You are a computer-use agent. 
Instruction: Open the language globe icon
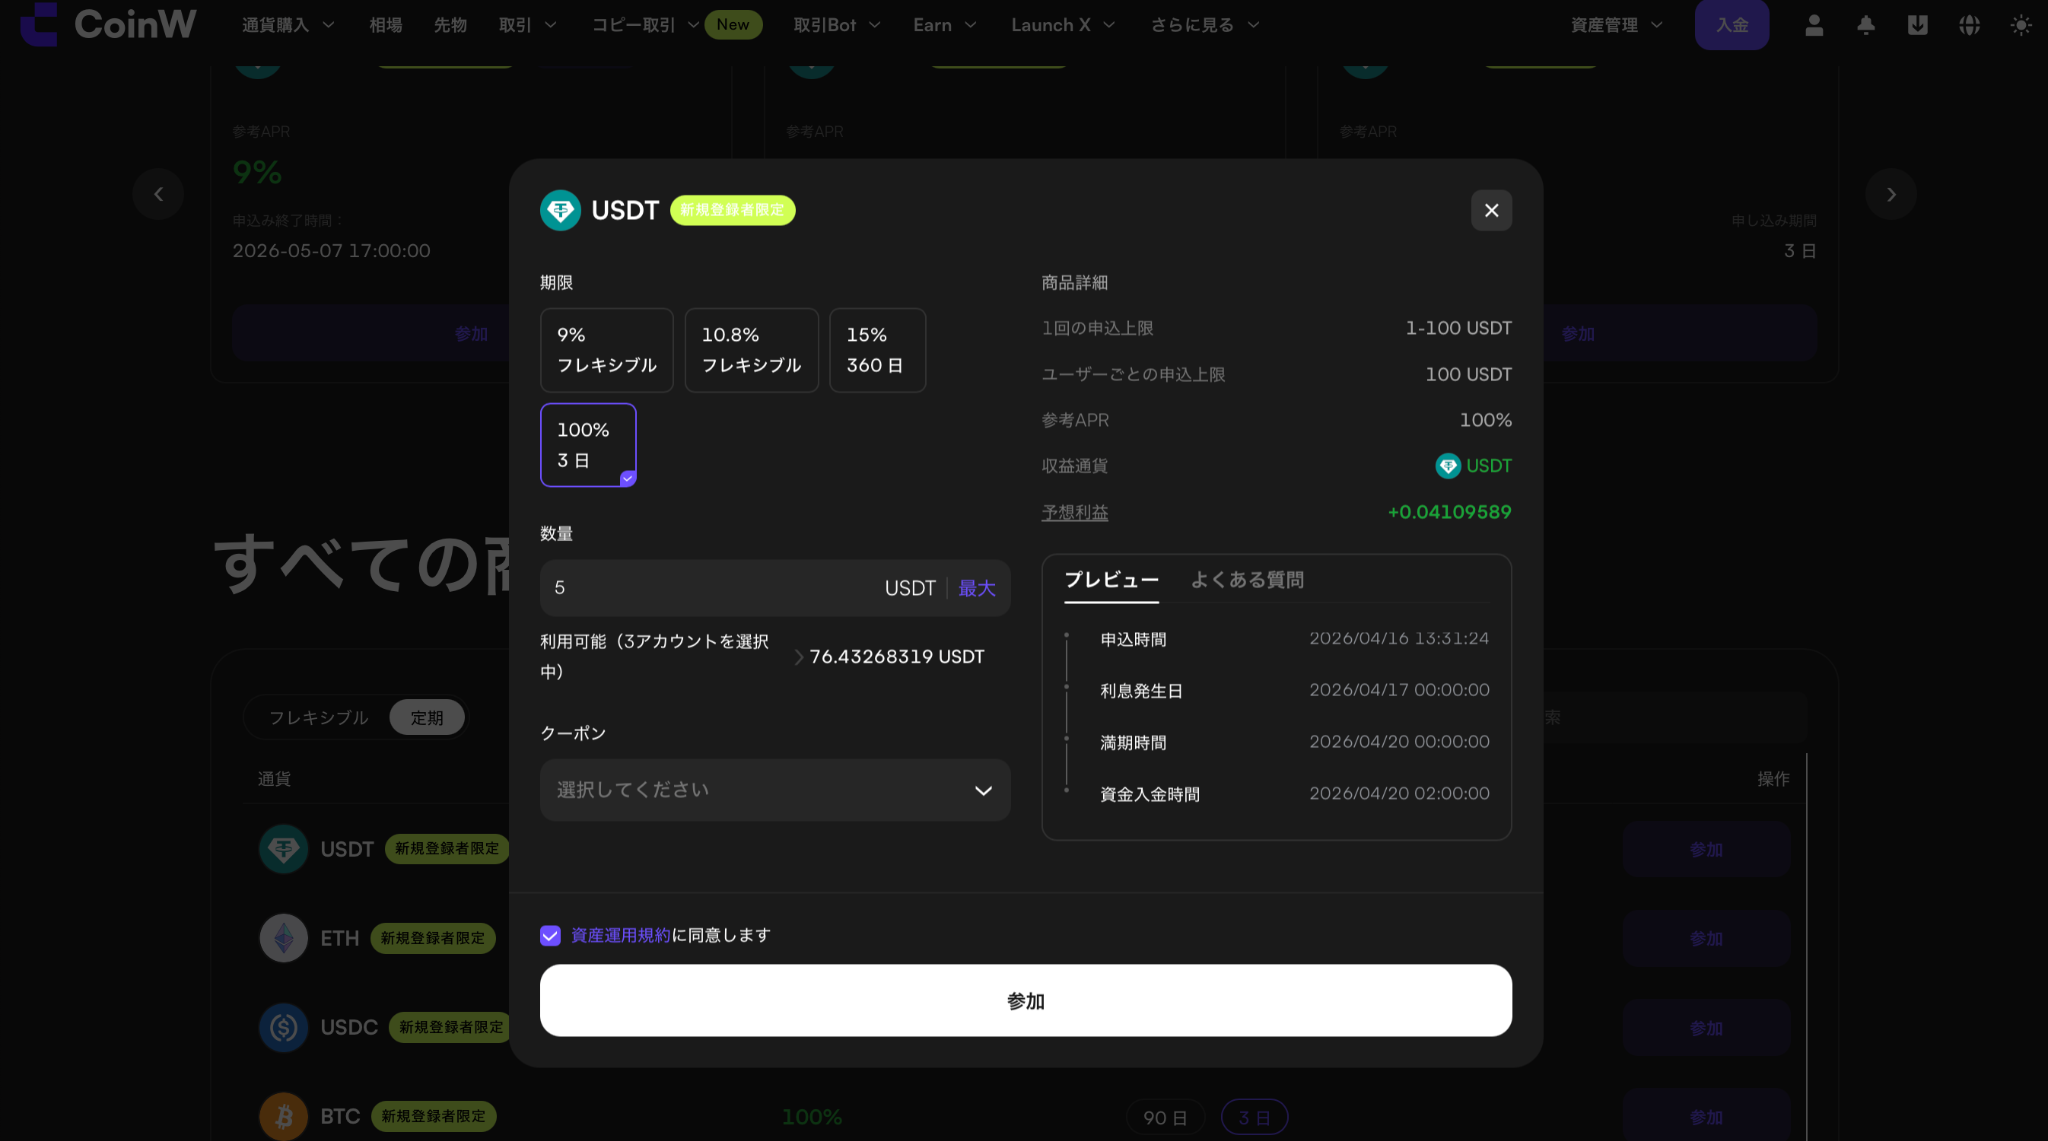[1970, 25]
